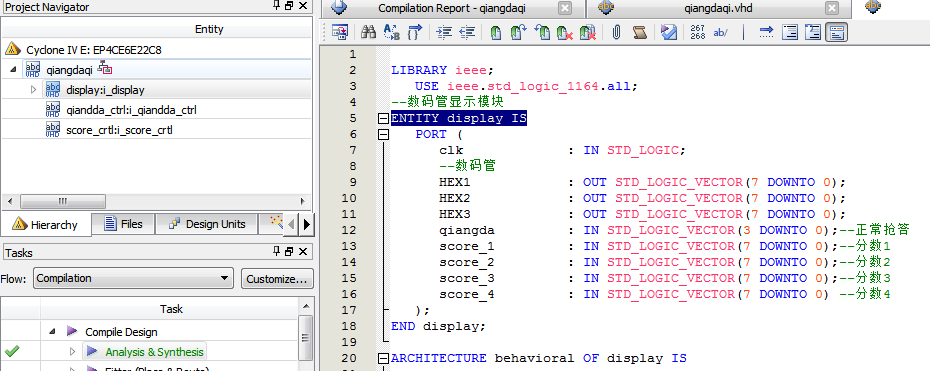
Task: Pin the Tasks panel
Action: (276, 252)
